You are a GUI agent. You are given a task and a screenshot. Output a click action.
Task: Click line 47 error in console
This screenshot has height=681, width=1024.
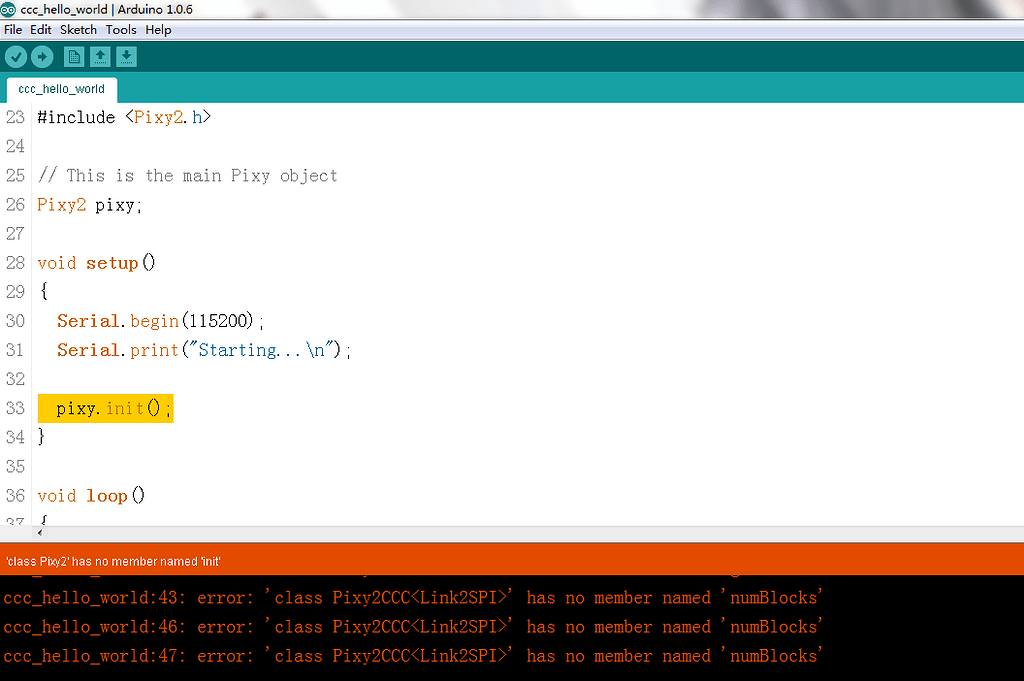click(x=412, y=656)
